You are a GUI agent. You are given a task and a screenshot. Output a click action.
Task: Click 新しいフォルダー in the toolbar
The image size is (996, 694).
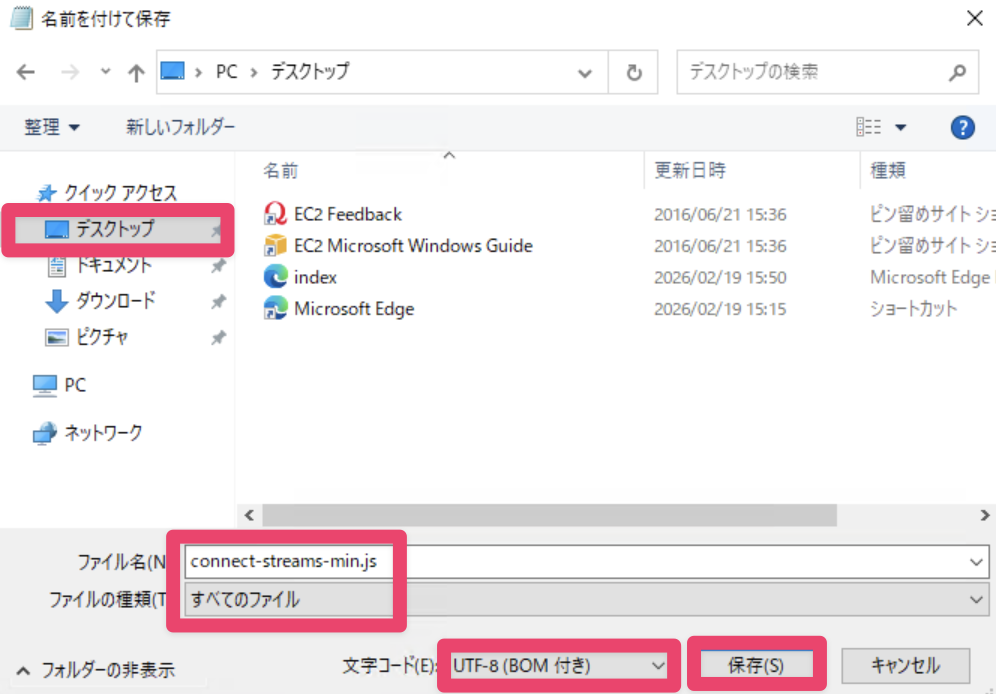coord(180,127)
